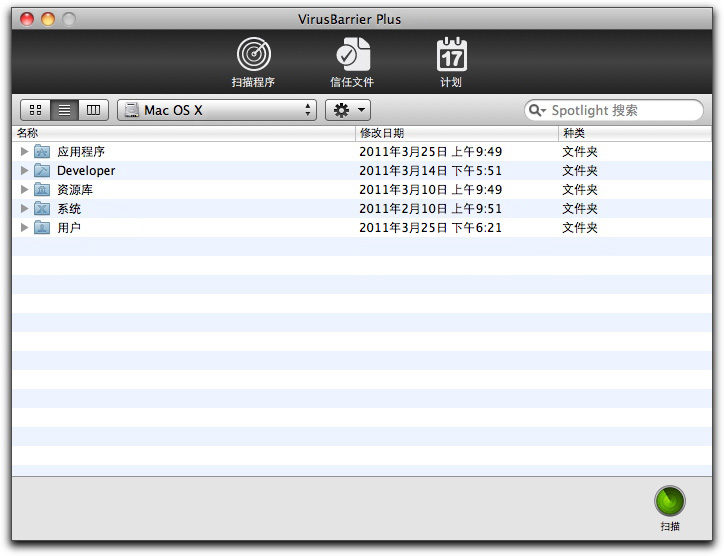This screenshot has width=724, height=556.
Task: Open the 扫描程序 scanner radar icon
Action: (x=253, y=54)
